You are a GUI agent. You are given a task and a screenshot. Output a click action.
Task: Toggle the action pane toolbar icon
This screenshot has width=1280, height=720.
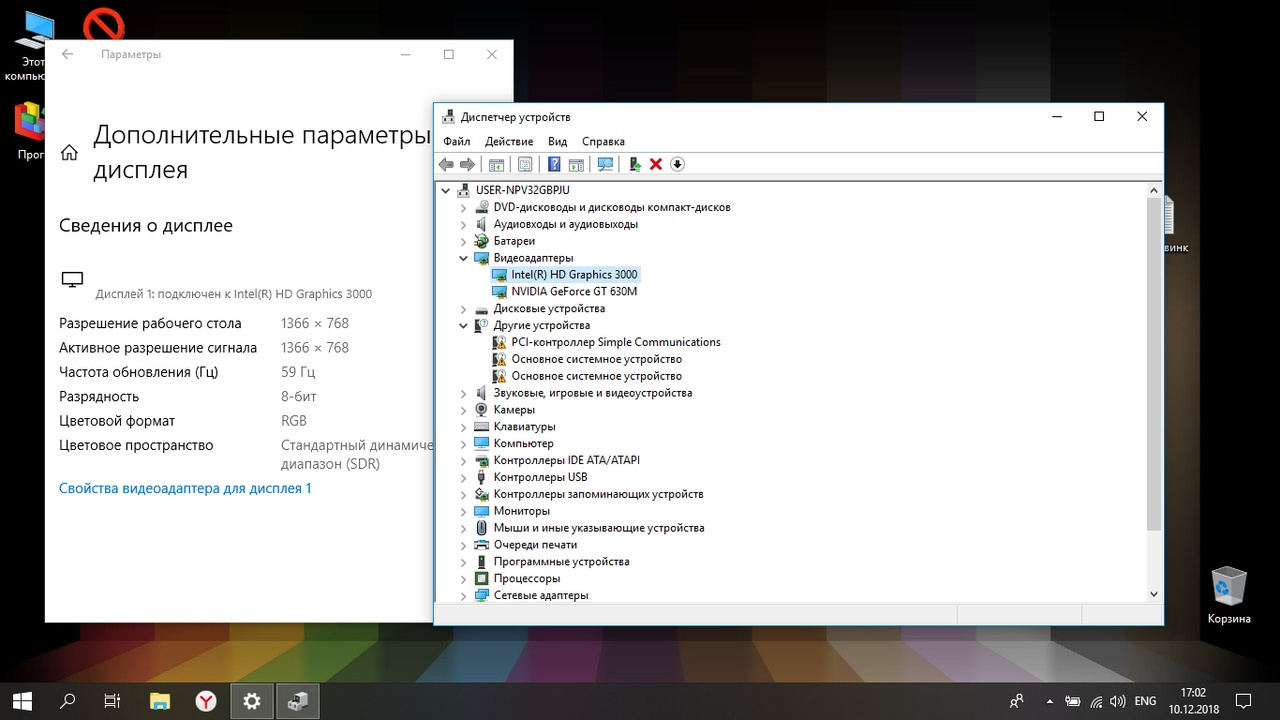(x=576, y=164)
